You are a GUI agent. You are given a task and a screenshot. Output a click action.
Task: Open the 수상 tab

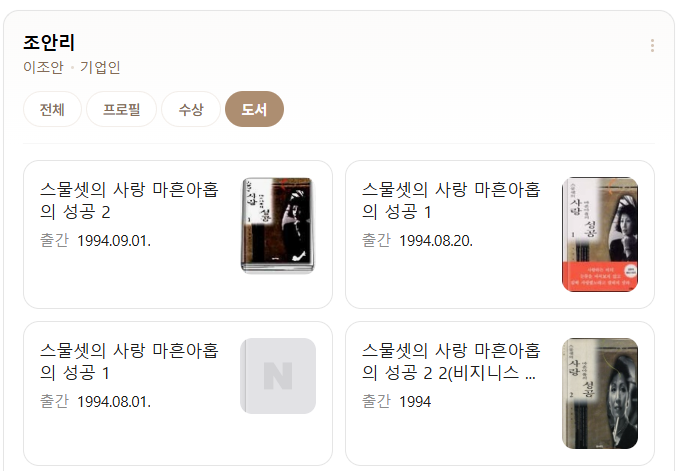(191, 109)
